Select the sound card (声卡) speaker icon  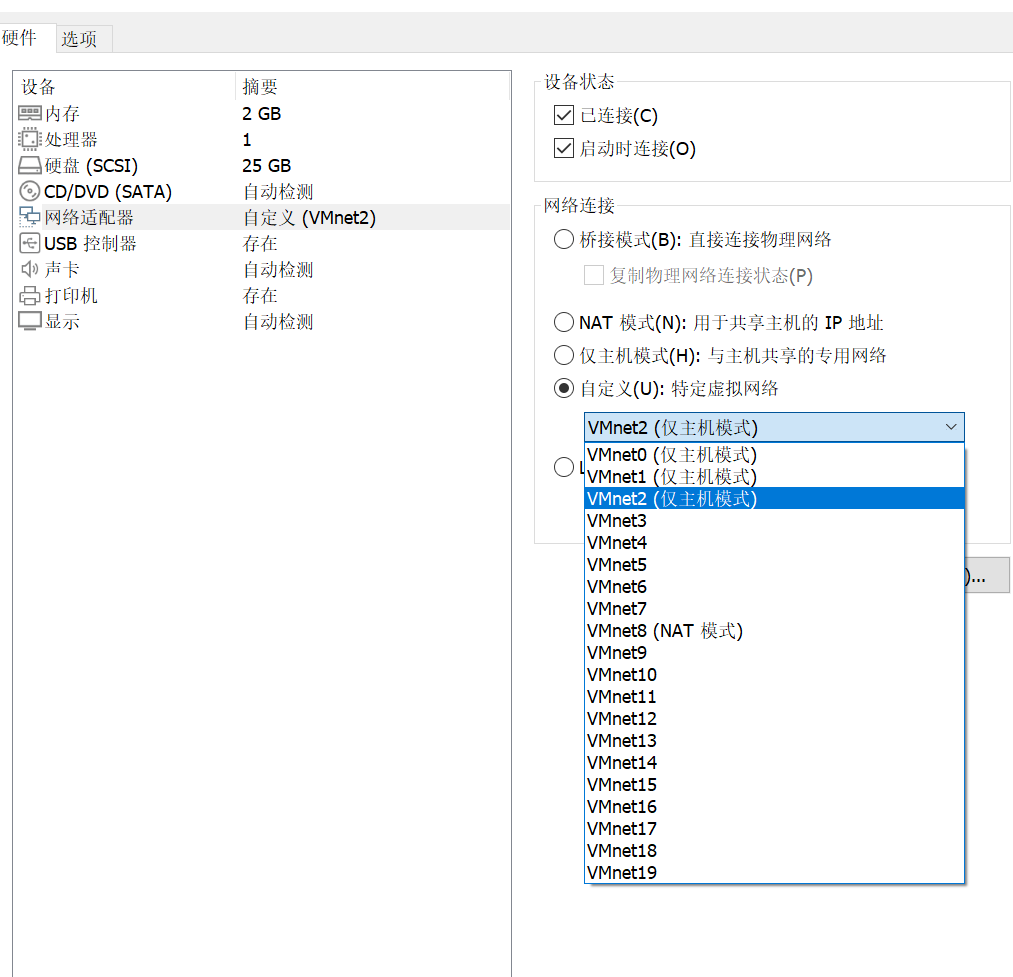pos(30,269)
